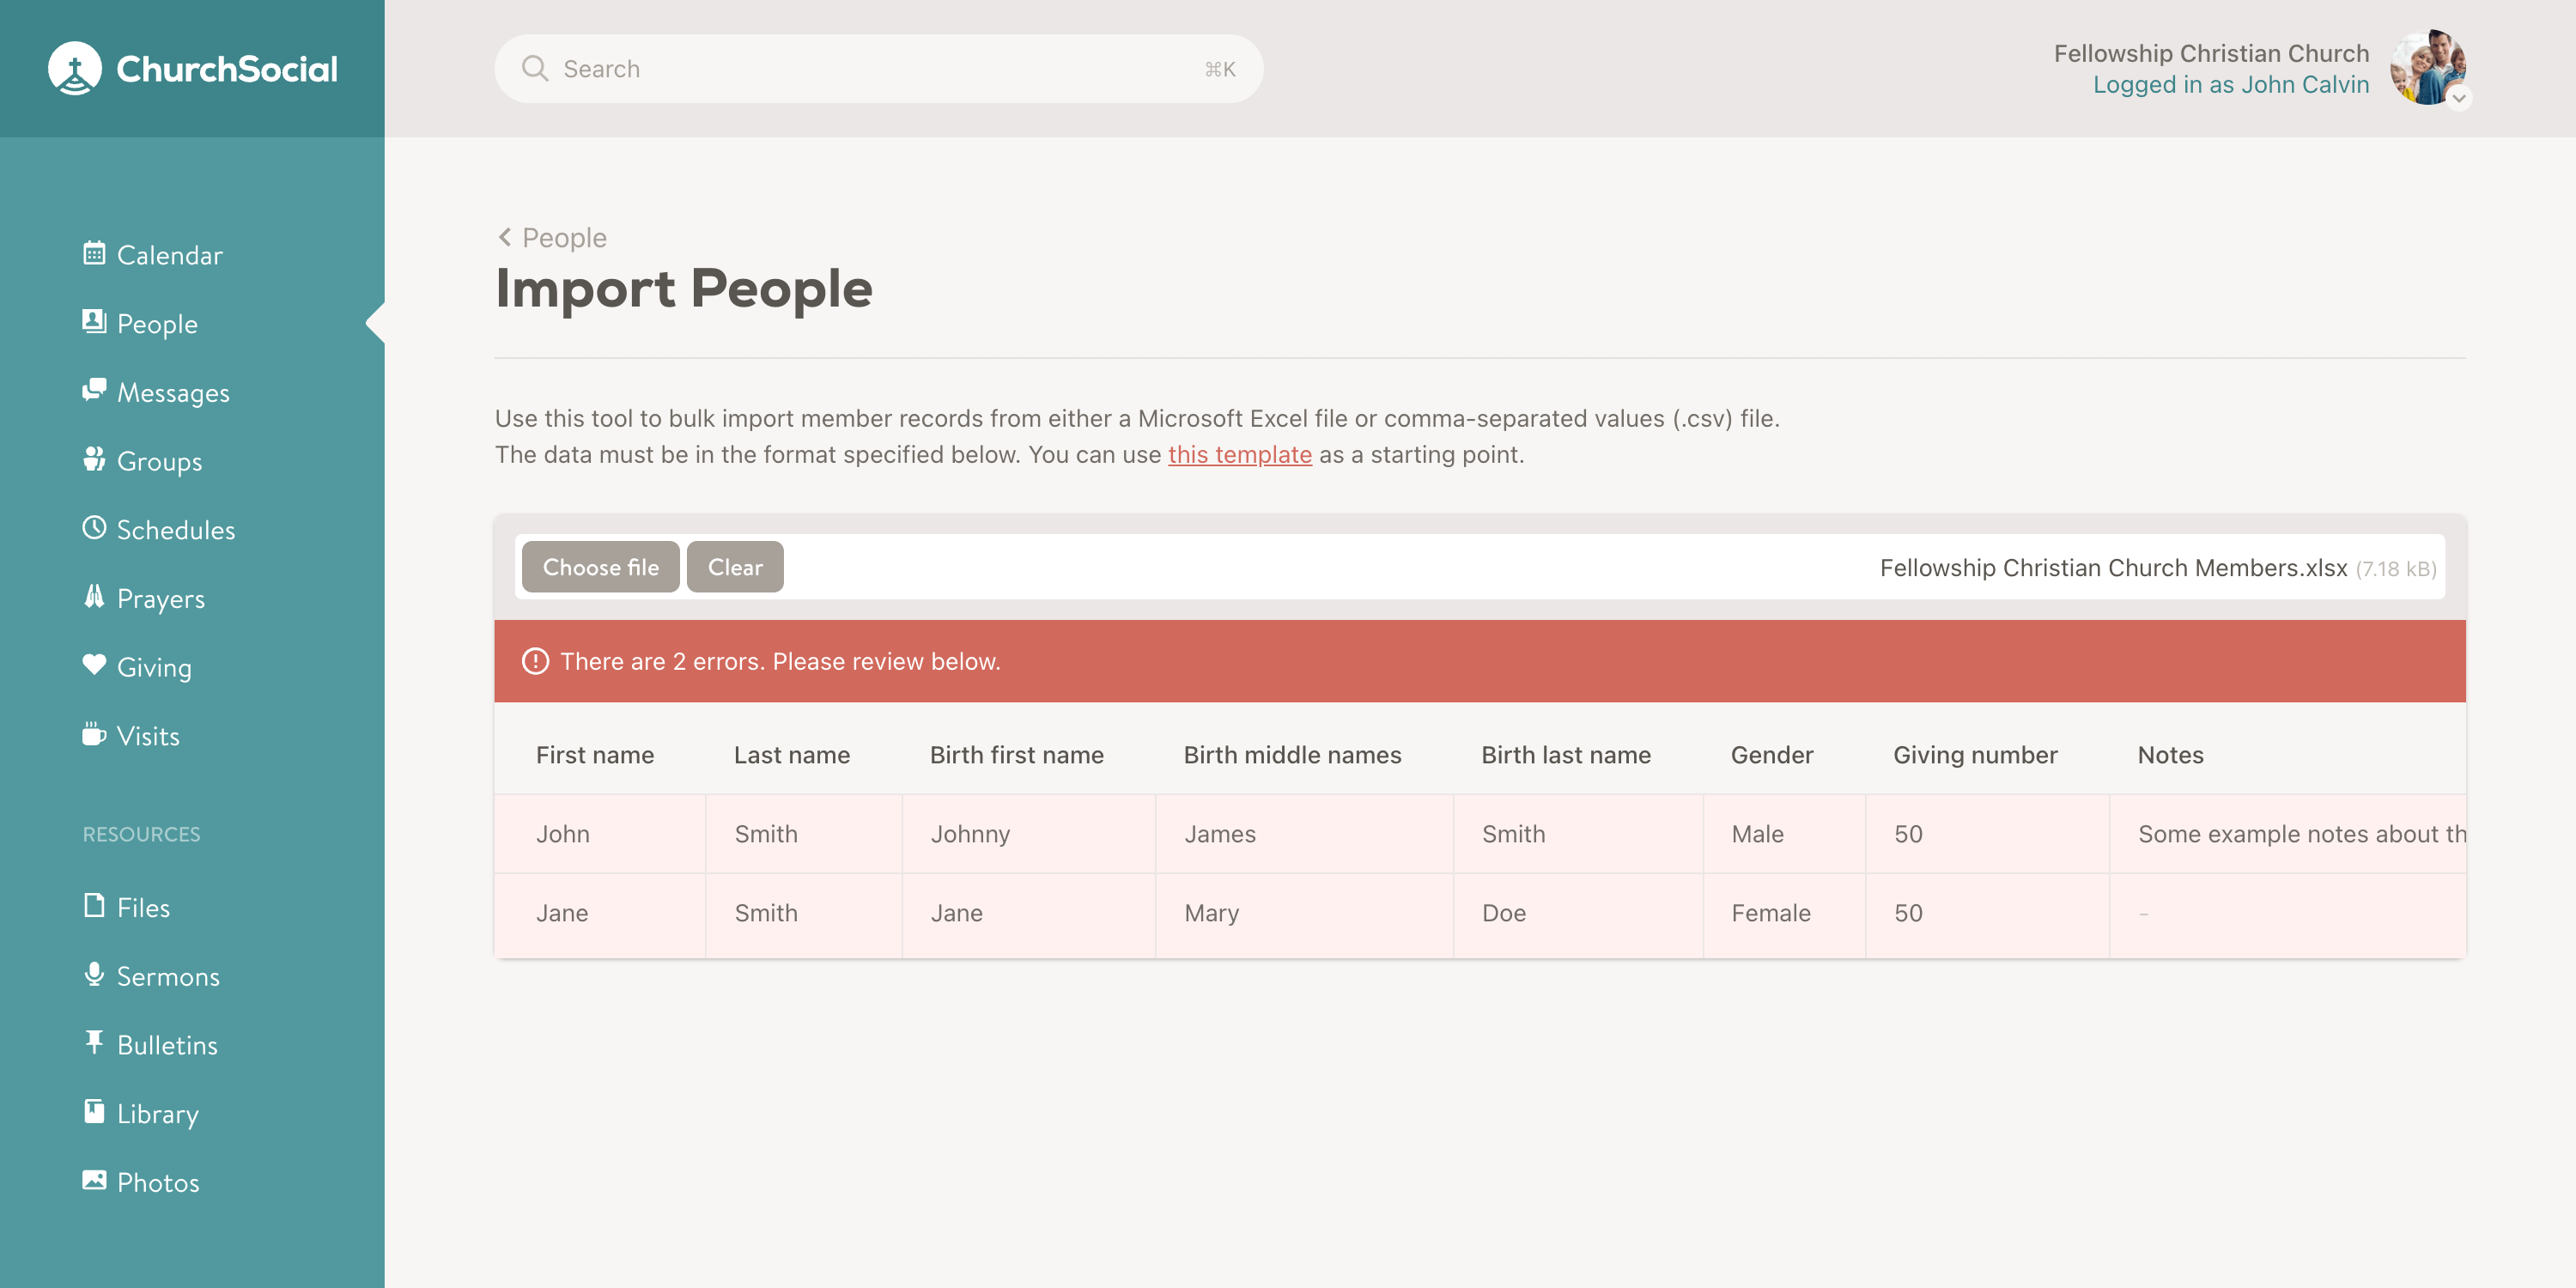Click the Files sidebar label

(143, 907)
